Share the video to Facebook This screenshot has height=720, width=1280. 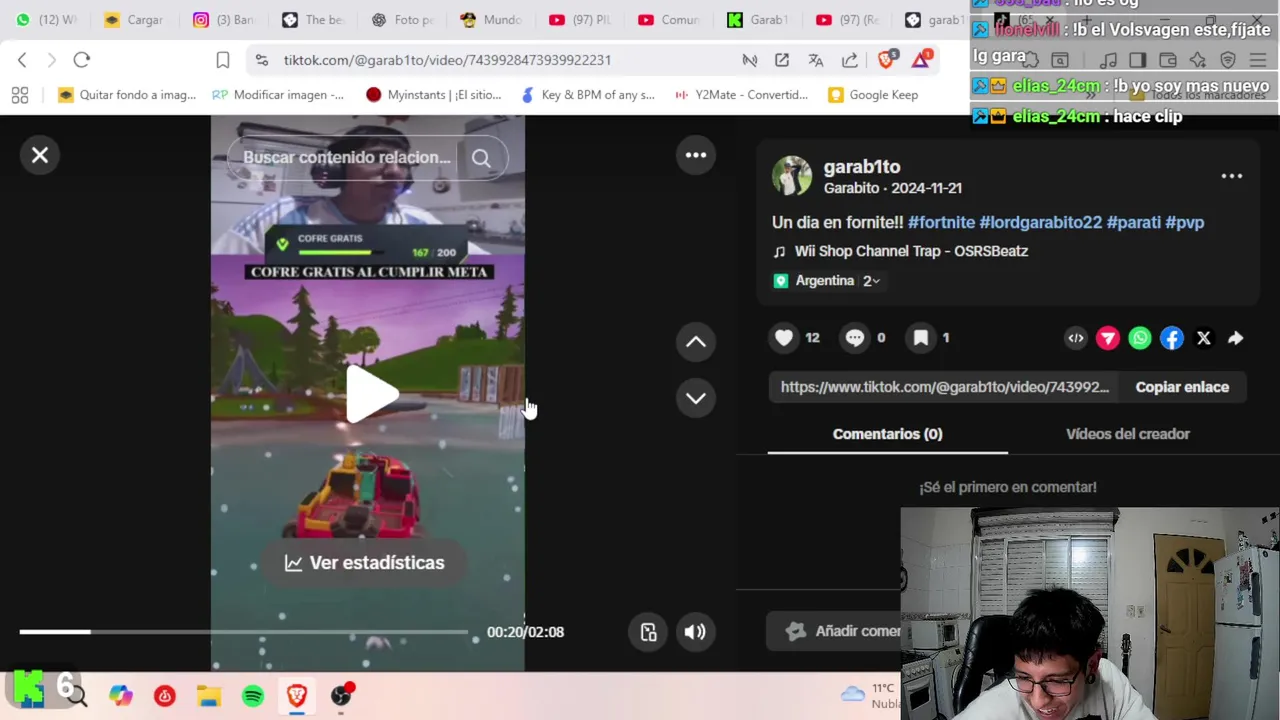pyautogui.click(x=1172, y=338)
